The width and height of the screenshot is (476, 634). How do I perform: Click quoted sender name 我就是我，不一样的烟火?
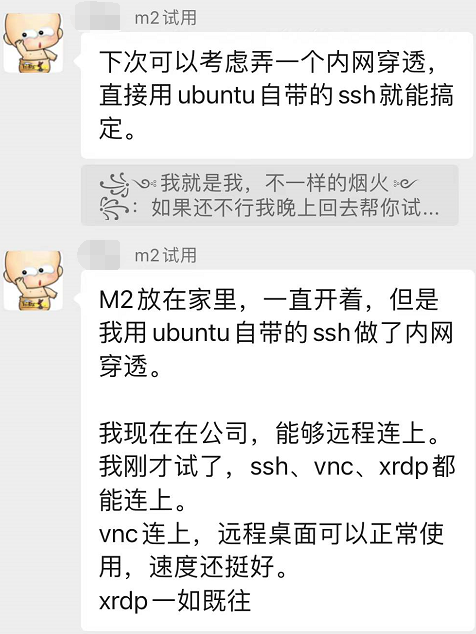[274, 183]
